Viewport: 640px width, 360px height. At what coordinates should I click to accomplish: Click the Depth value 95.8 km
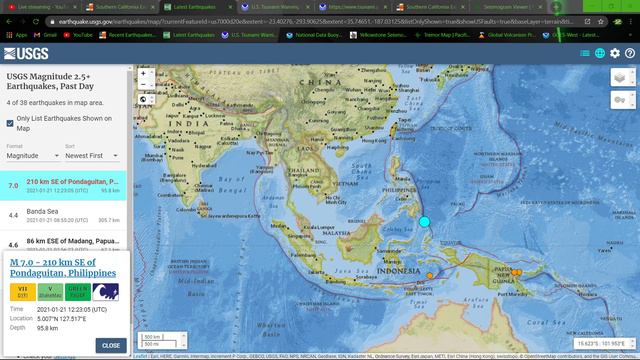(x=47, y=328)
